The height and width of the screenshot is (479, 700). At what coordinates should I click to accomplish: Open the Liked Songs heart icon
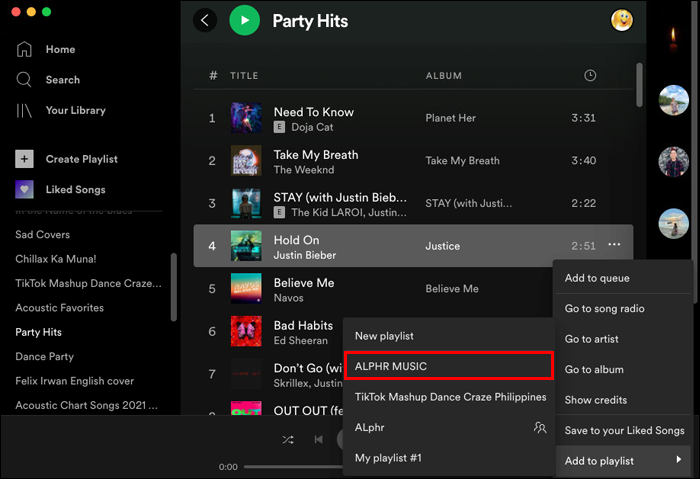tap(25, 189)
